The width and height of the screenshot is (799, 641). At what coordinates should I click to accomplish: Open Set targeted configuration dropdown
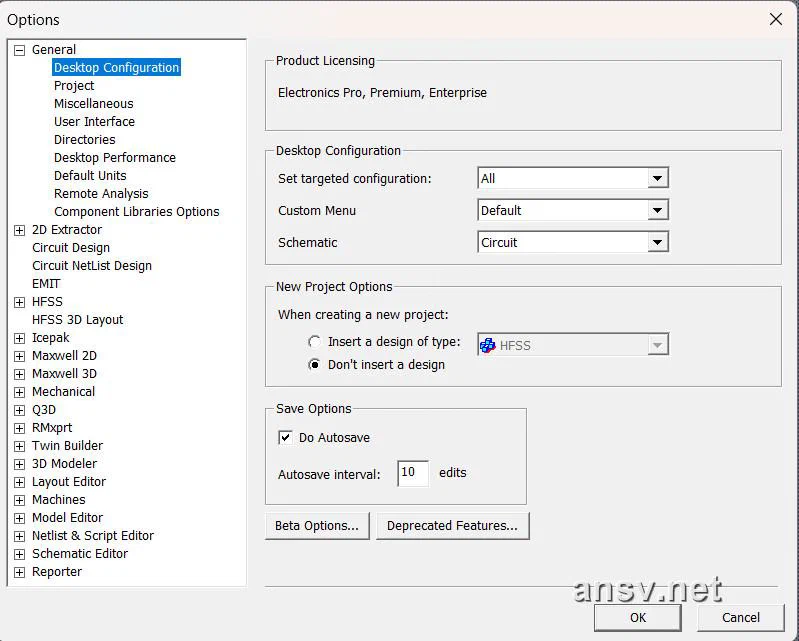tap(657, 178)
